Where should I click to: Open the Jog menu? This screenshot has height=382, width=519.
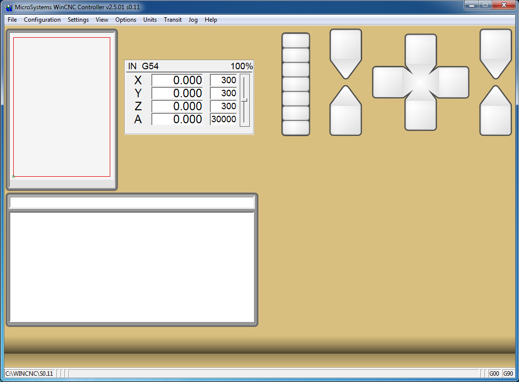tap(193, 20)
